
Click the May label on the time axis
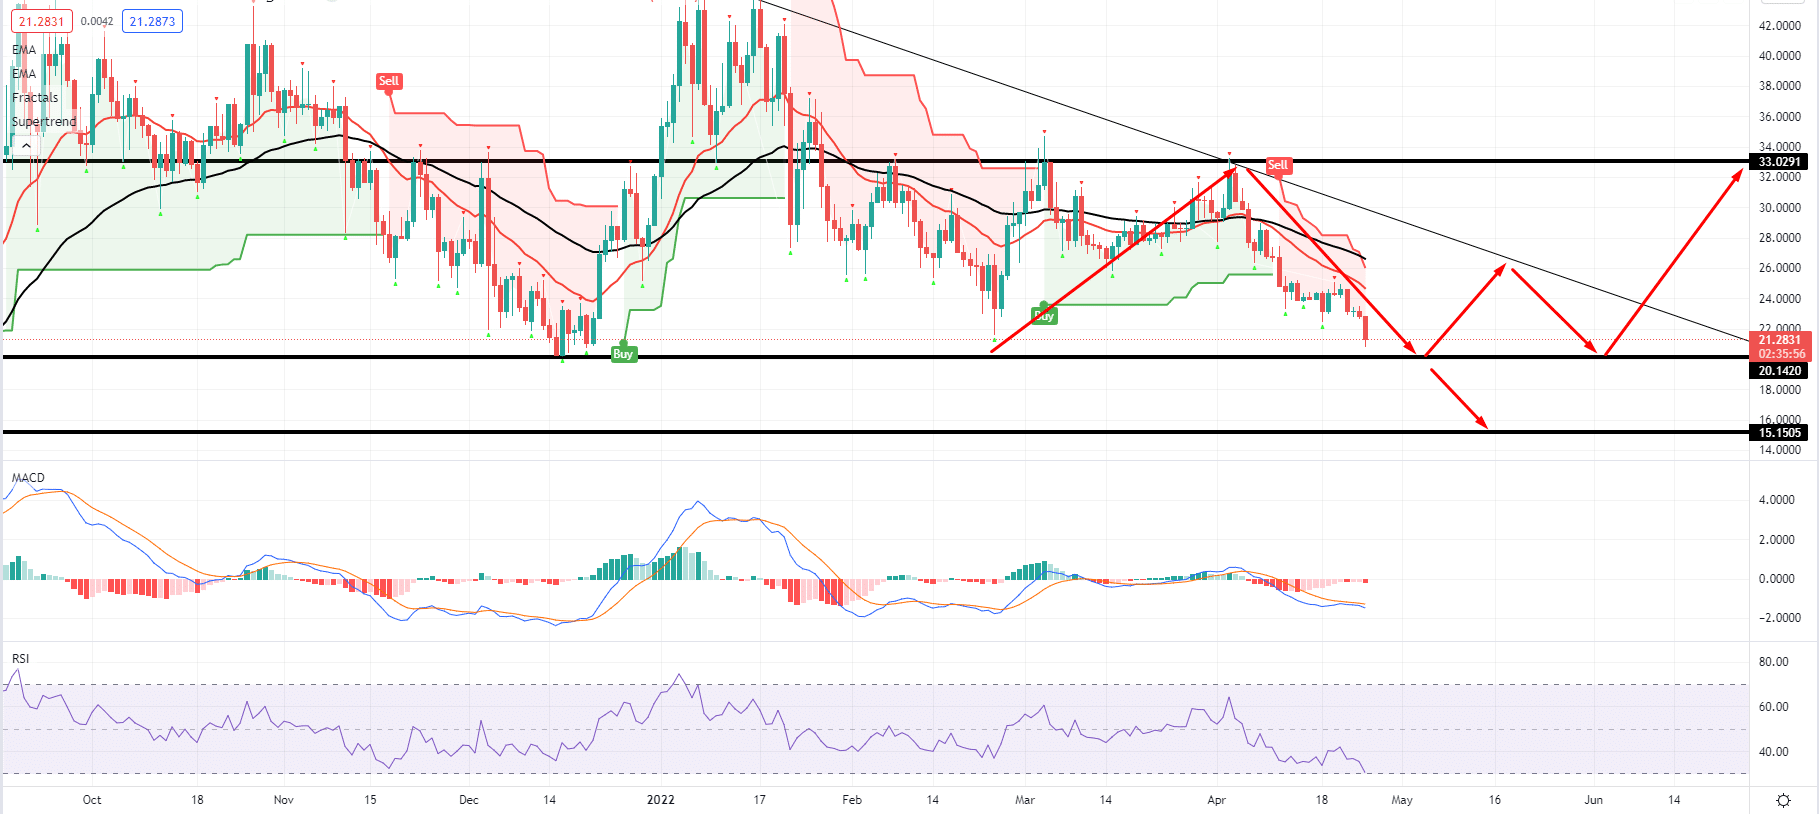pyautogui.click(x=1402, y=800)
